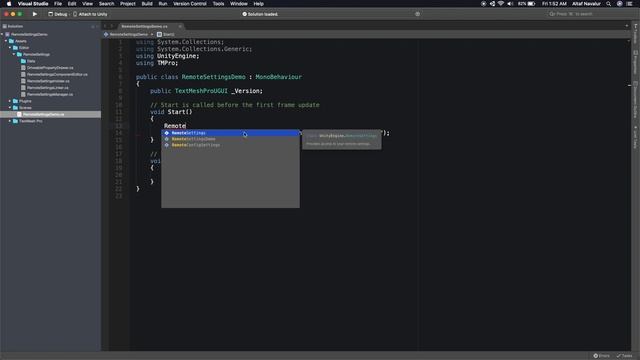This screenshot has width=640, height=360.
Task: Open the Toolbox side pad
Action: coord(636,34)
